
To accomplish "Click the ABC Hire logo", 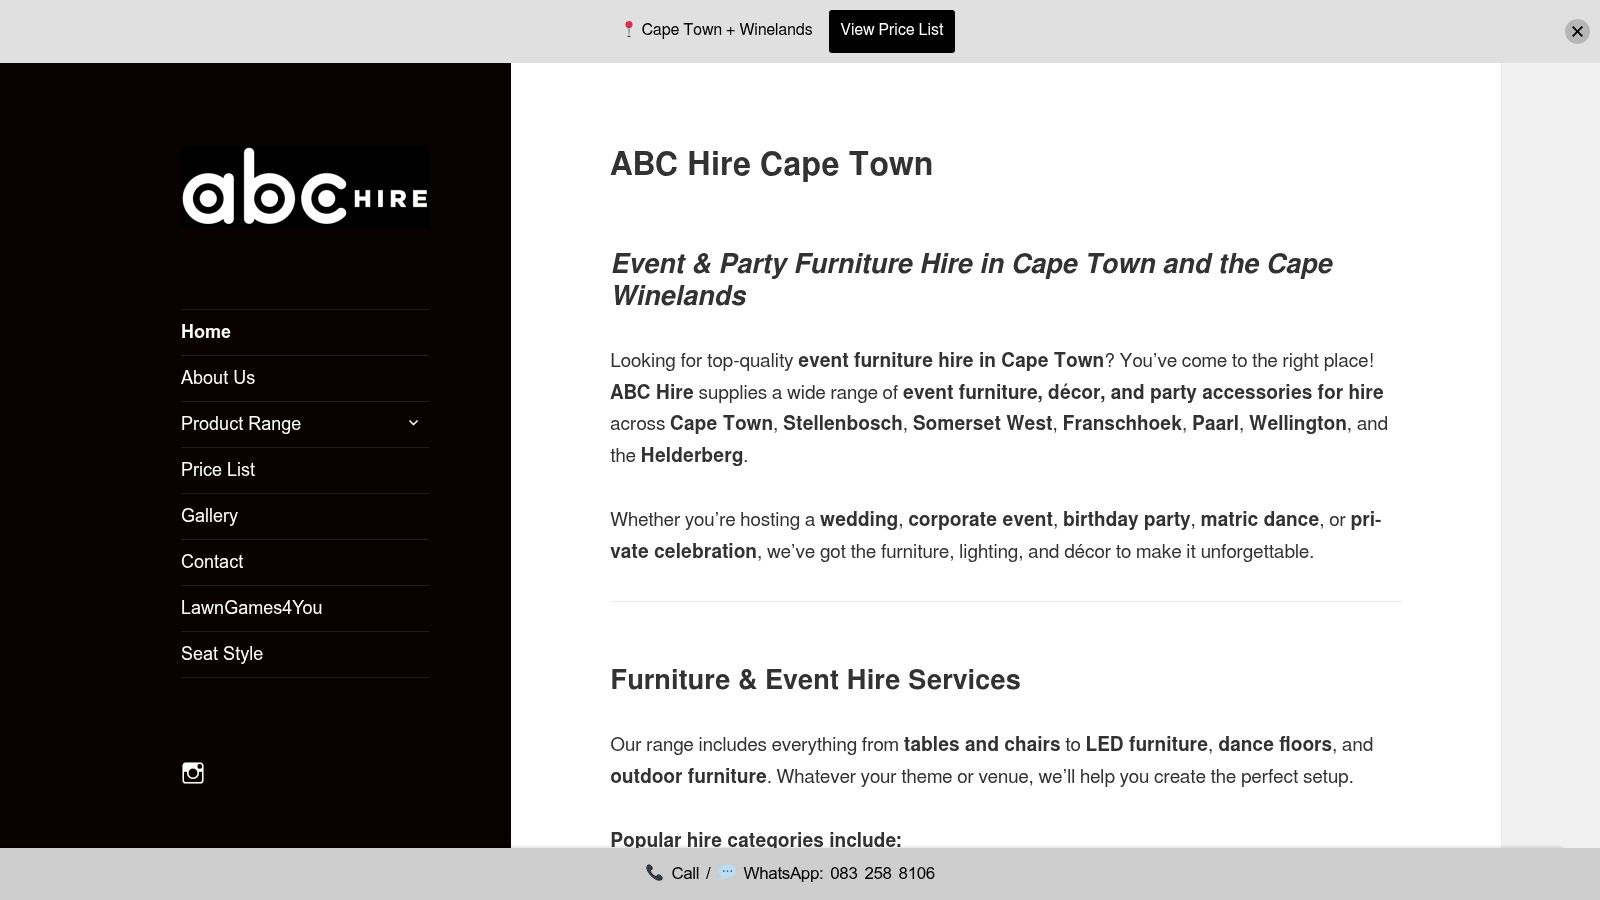I will tap(305, 187).
